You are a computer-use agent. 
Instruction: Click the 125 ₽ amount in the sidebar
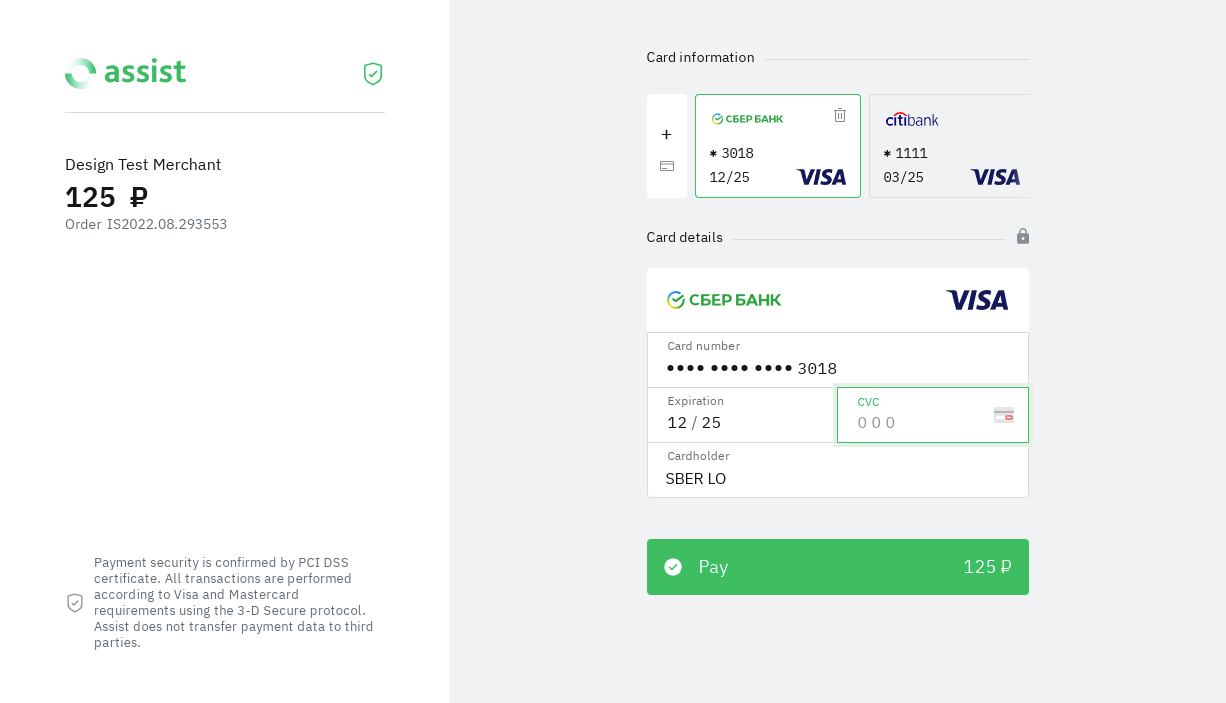pos(106,197)
